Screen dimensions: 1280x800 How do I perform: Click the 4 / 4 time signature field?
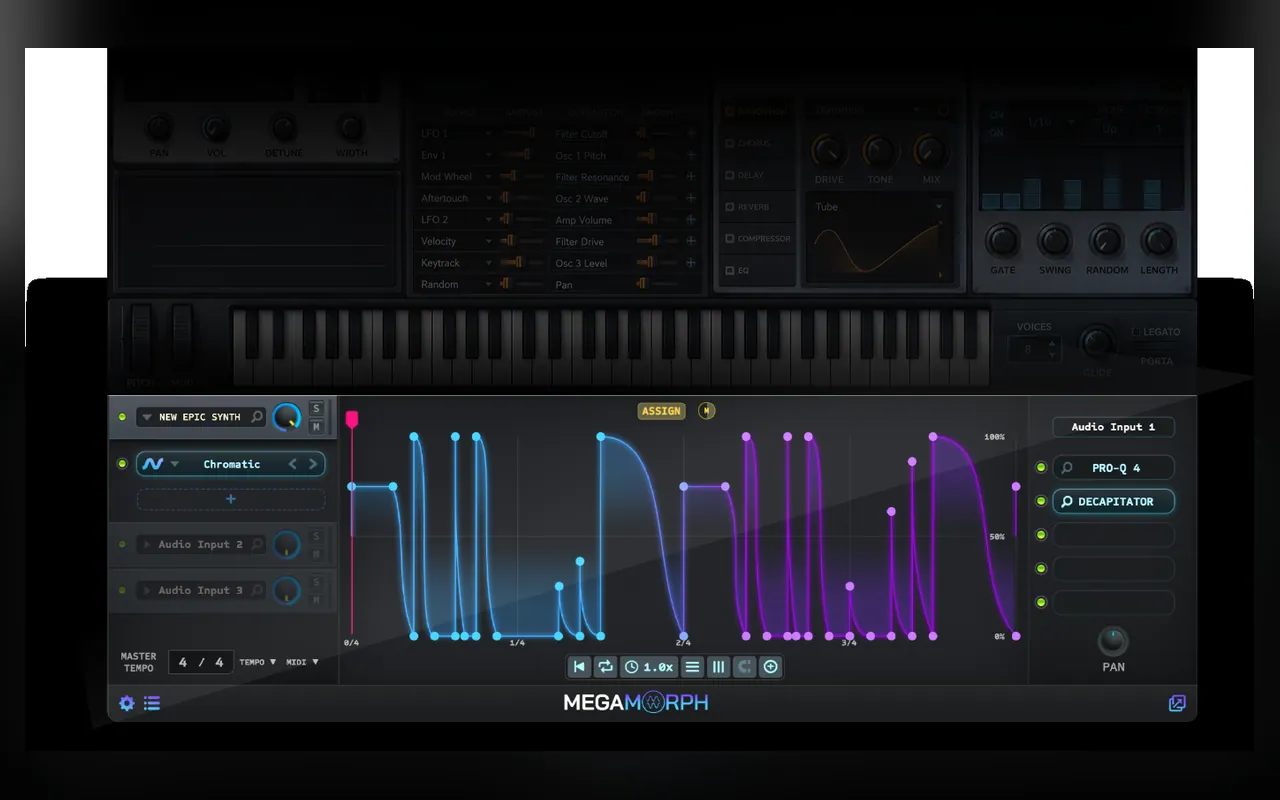click(x=200, y=662)
